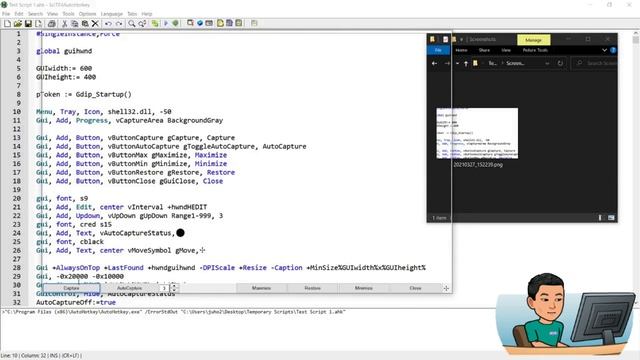Go back in the Screenshots Explorer window
Screen dimensions: 640x360
(434, 64)
